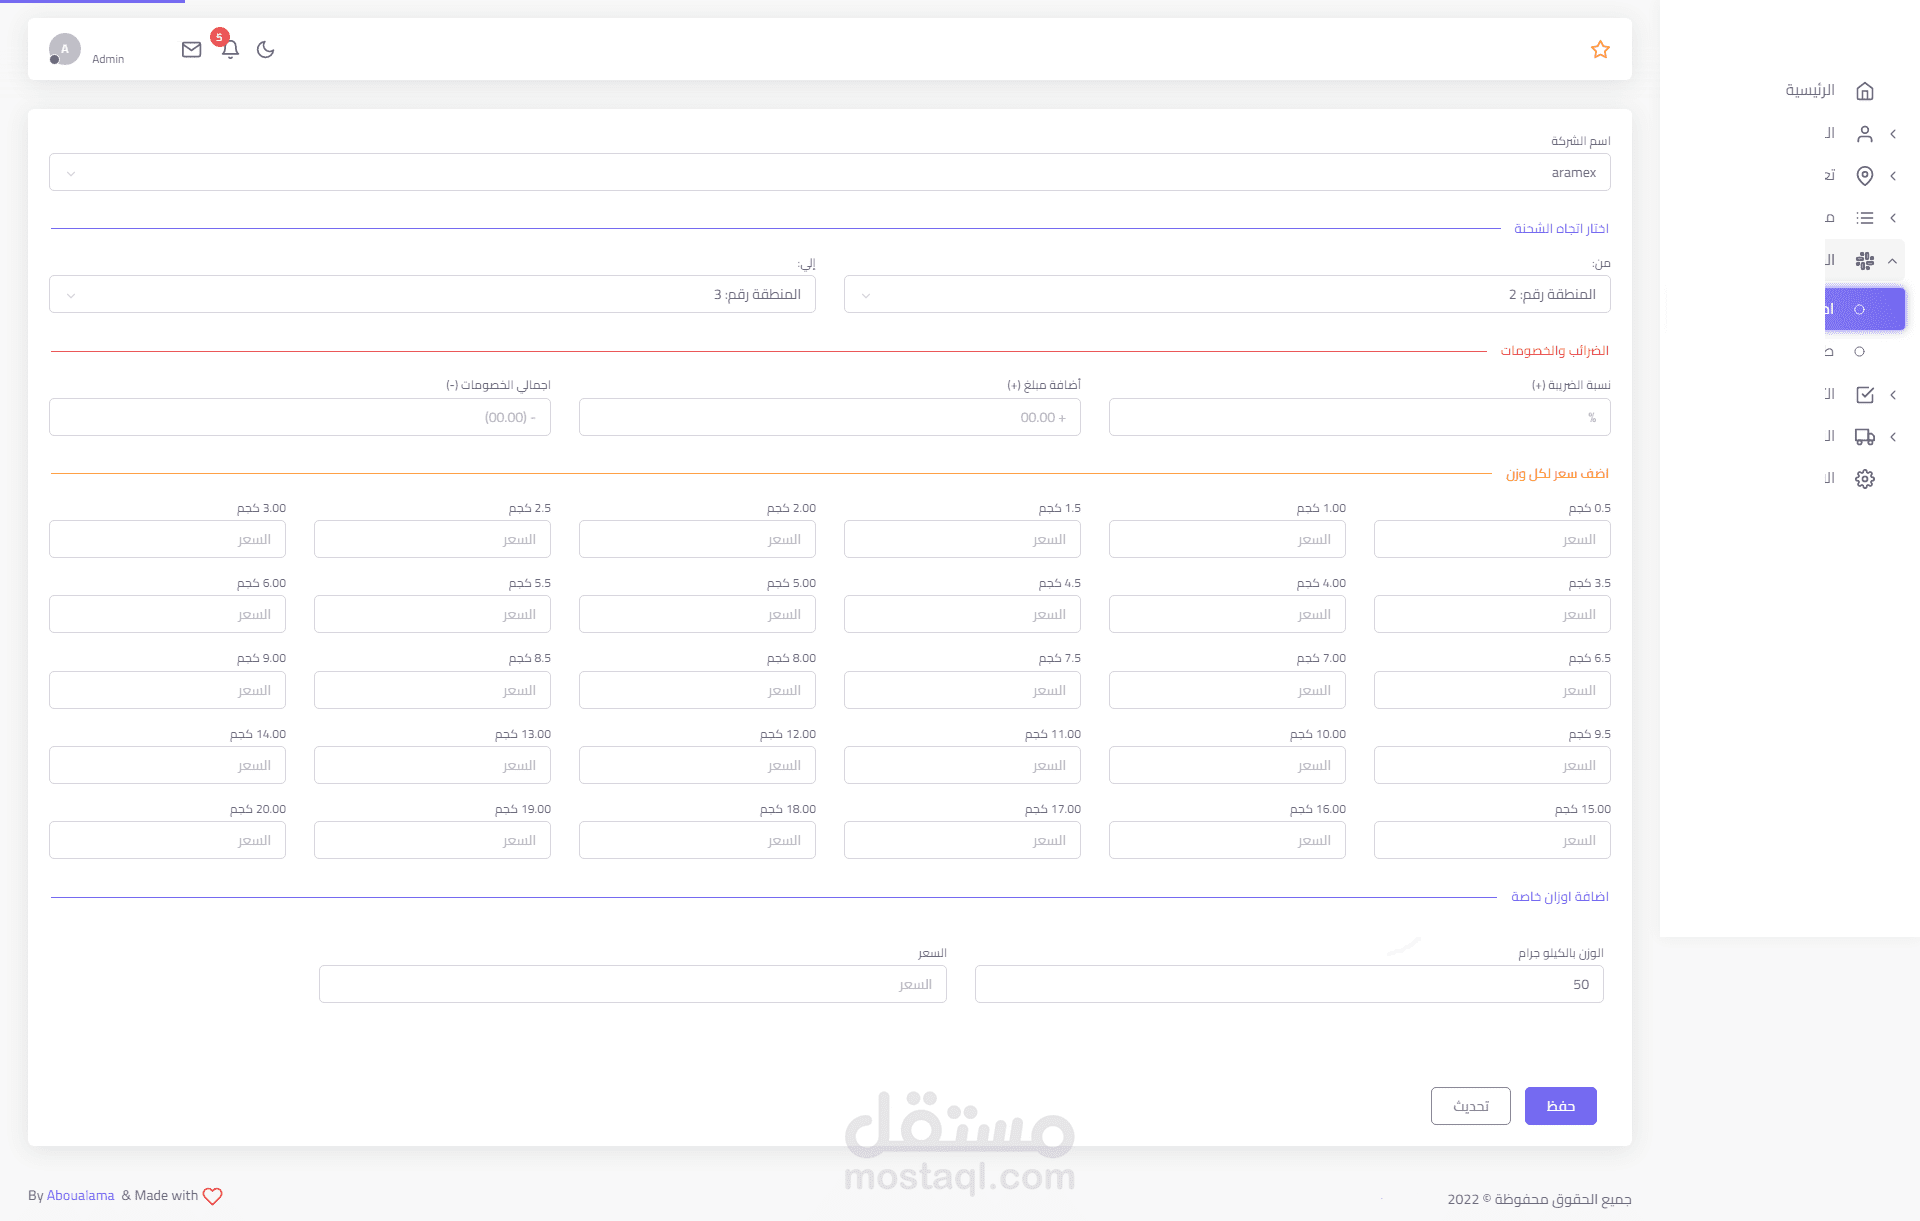Viewport: 1920px width, 1221px height.
Task: Click the 0.5 كجم price field
Action: pyautogui.click(x=1491, y=540)
